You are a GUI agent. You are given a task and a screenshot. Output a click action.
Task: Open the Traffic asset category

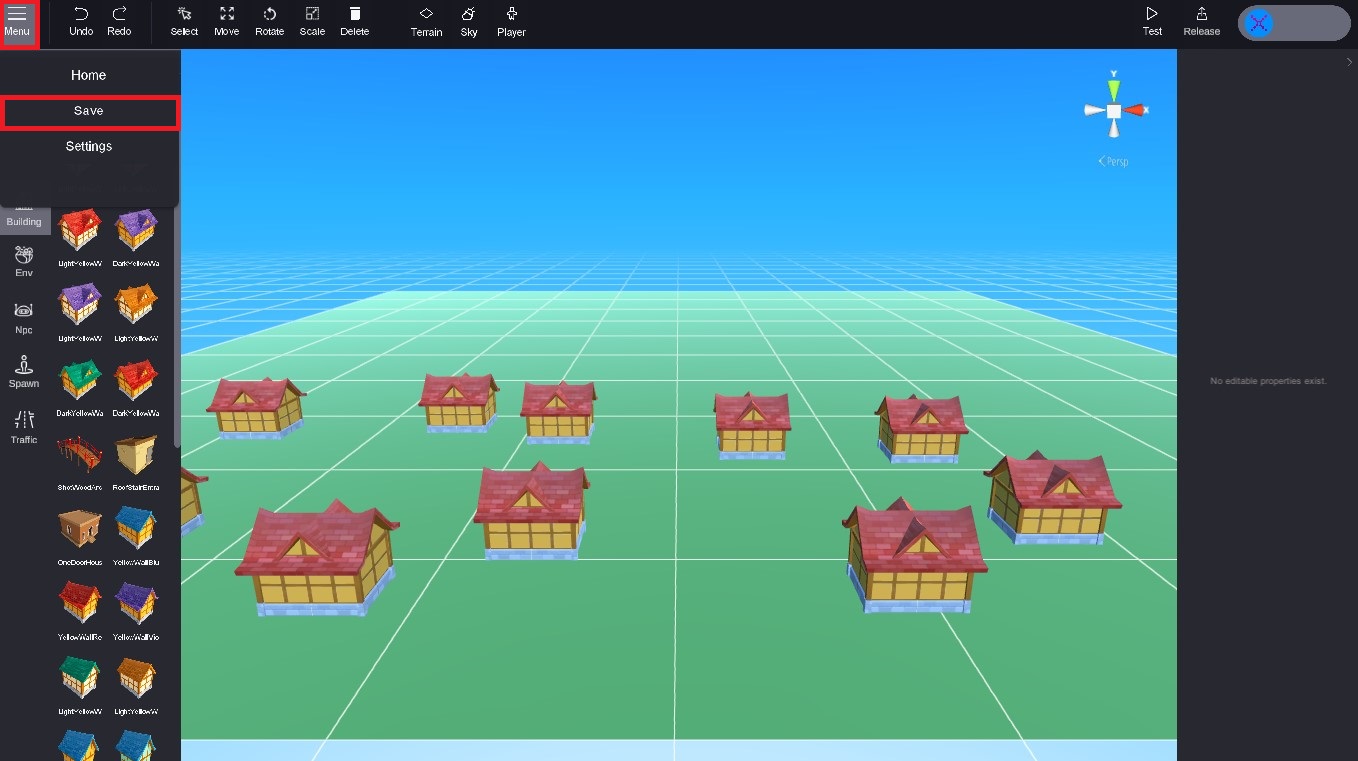pos(22,430)
